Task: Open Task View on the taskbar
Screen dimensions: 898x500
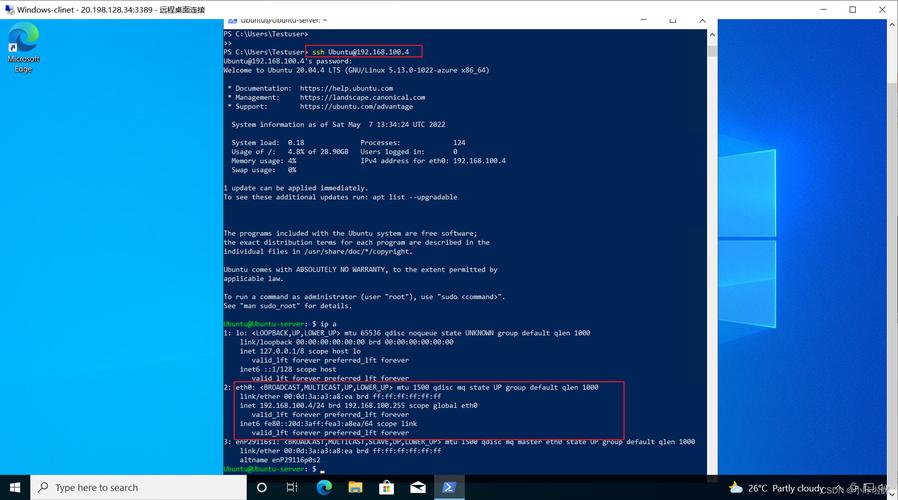Action: coord(292,487)
